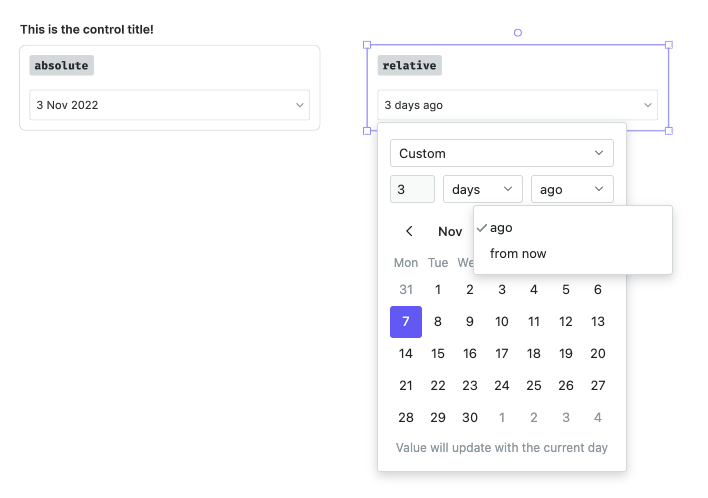Click the 'relative' label tag
The image size is (708, 498).
click(x=410, y=65)
